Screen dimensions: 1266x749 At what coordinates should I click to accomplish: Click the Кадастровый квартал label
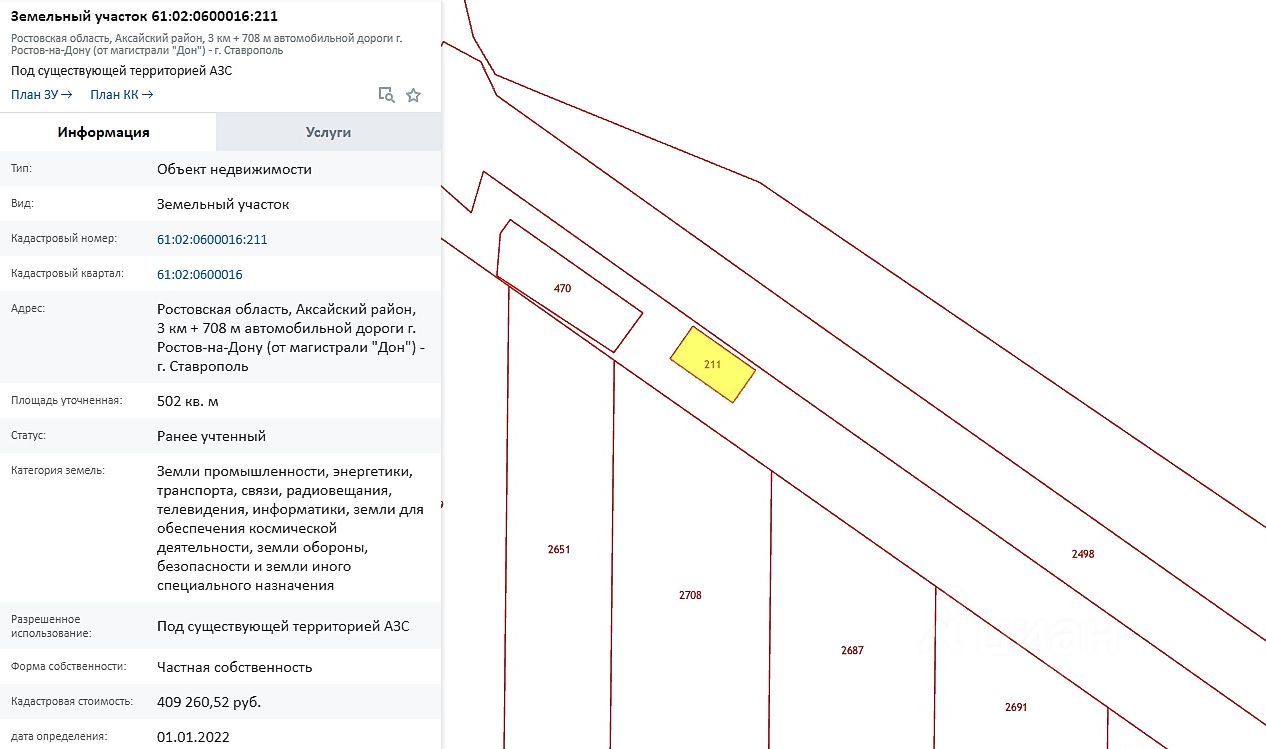click(x=67, y=275)
